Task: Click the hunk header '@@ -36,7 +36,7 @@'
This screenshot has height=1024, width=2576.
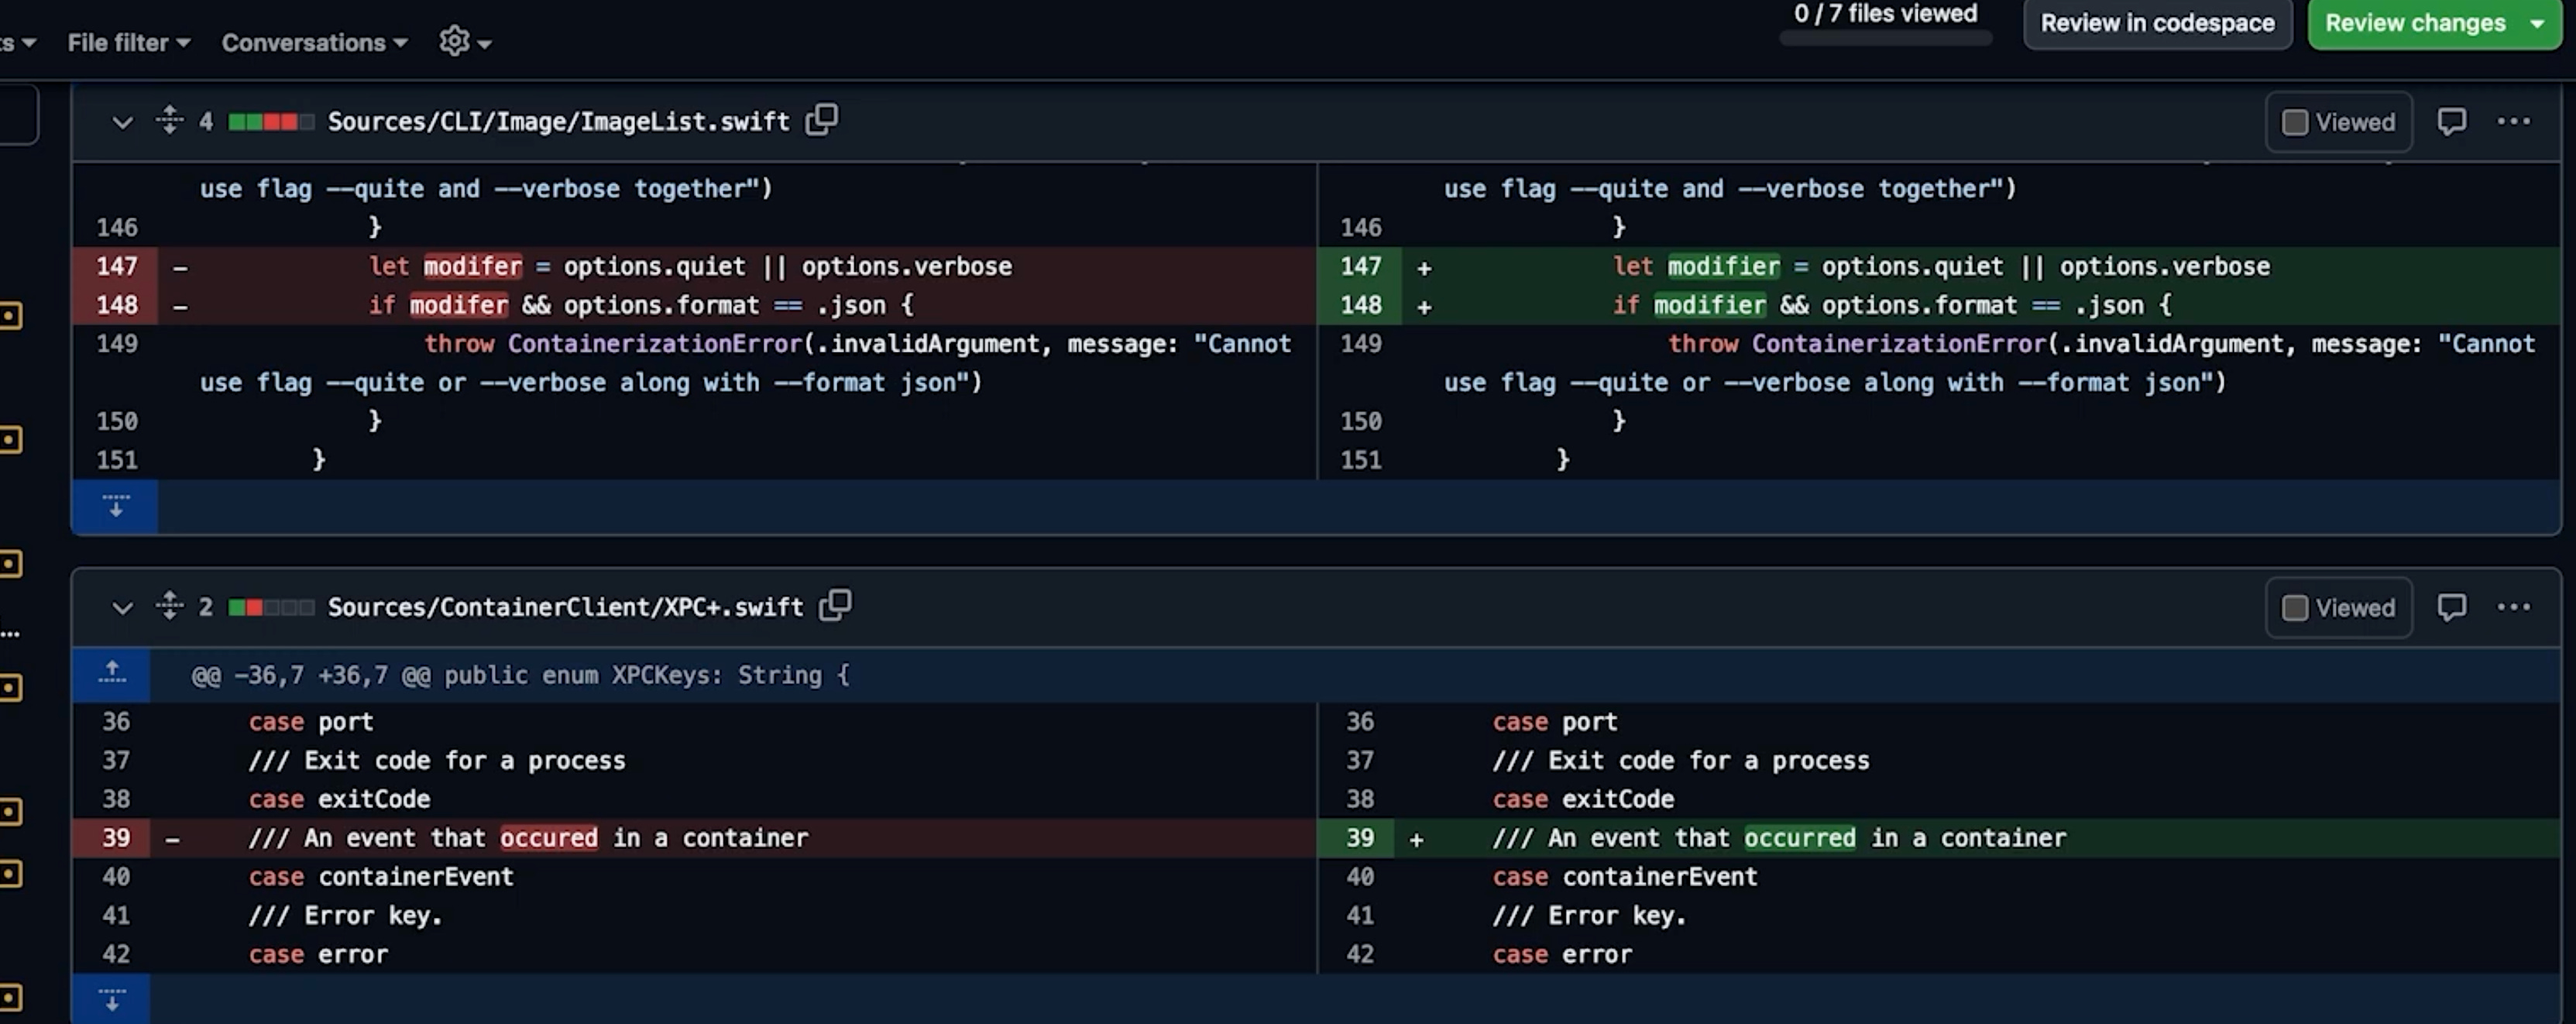Action: (310, 675)
